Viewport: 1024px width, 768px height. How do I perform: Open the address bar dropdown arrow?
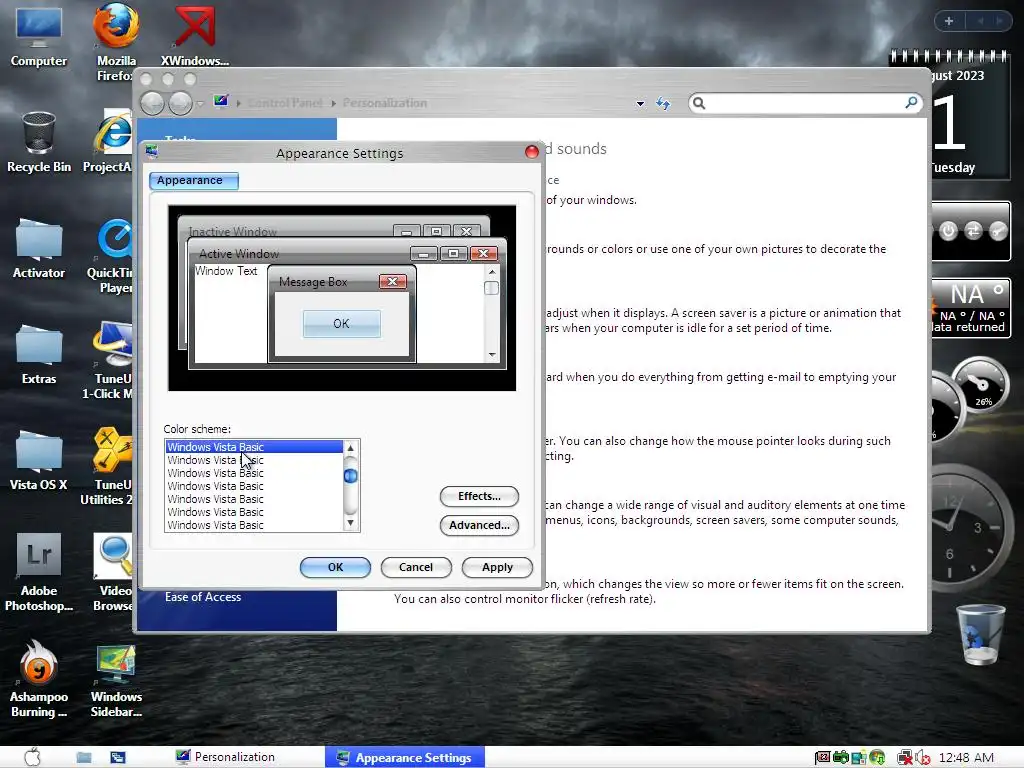pos(640,103)
